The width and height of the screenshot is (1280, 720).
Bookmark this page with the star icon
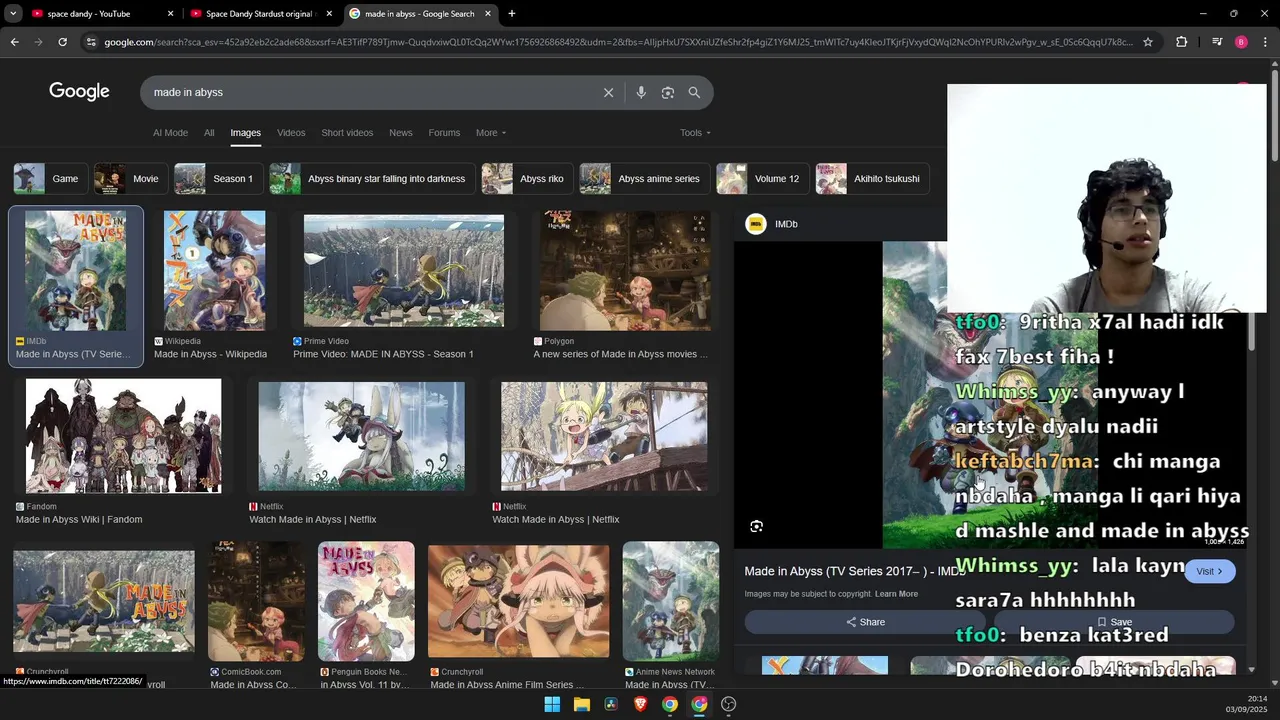1148,42
